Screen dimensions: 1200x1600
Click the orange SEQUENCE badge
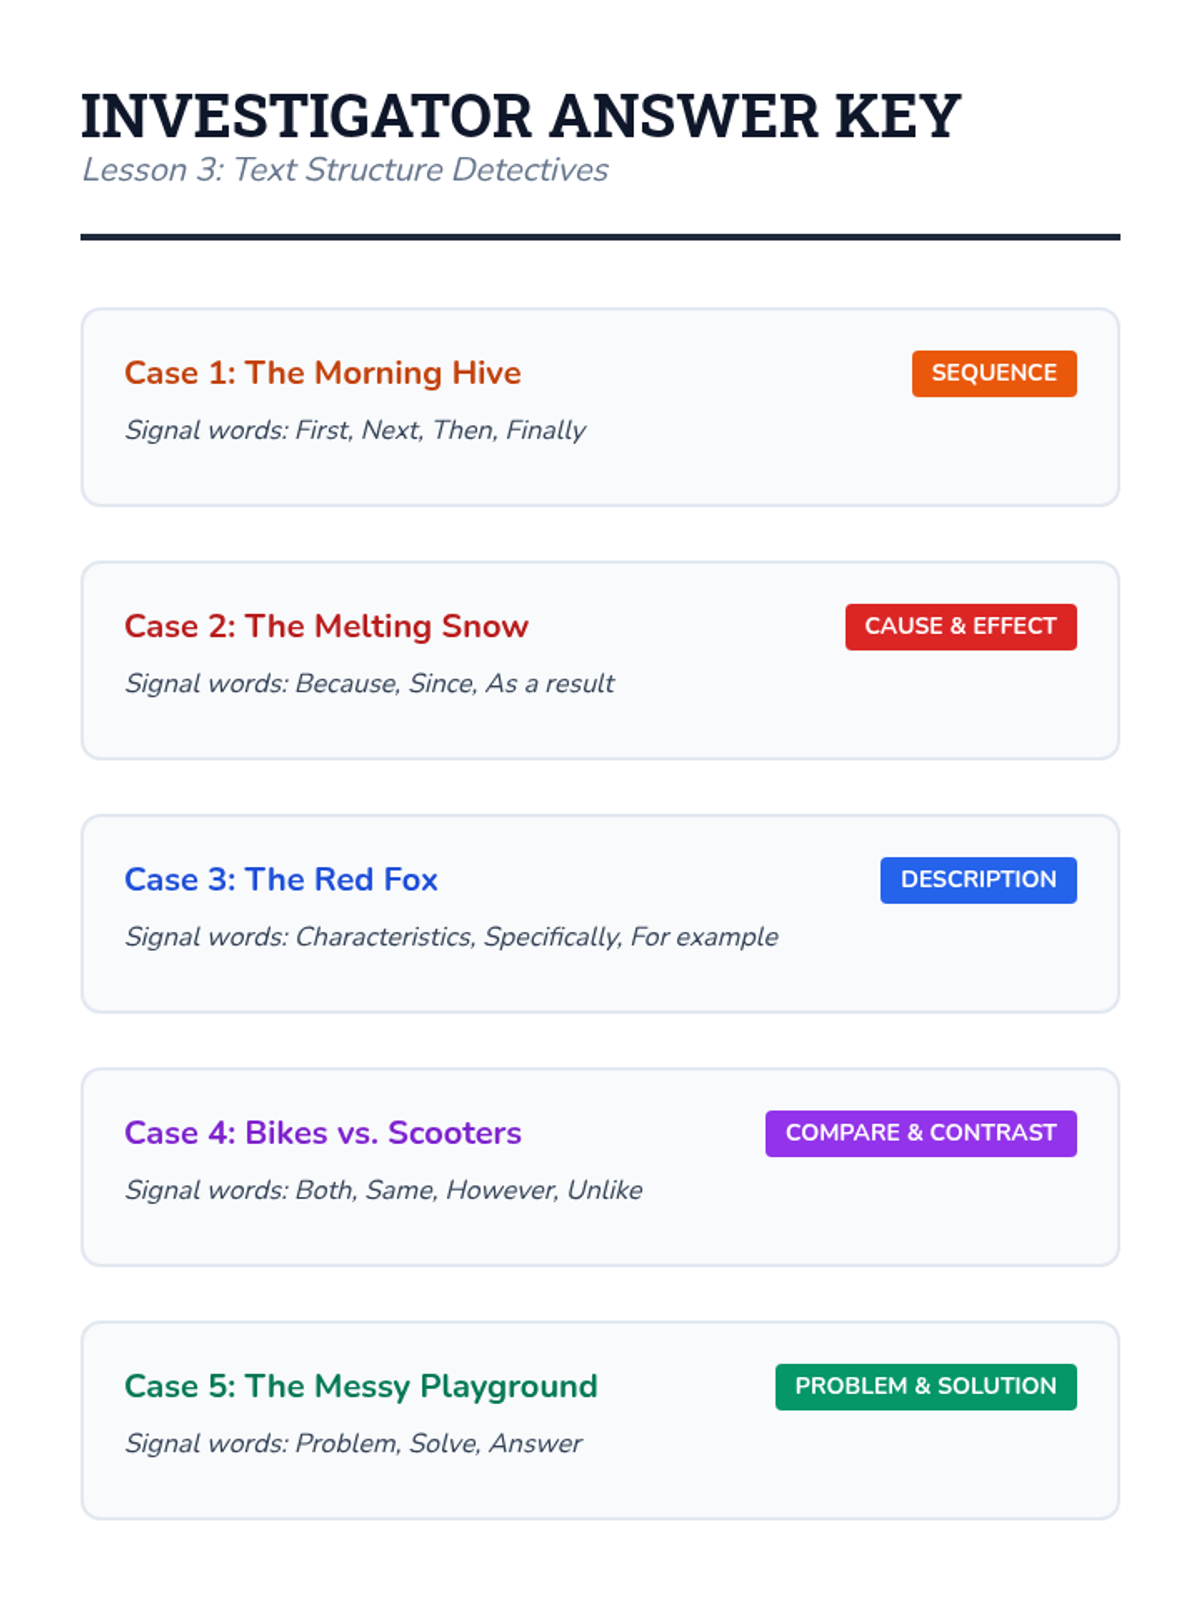(x=994, y=373)
